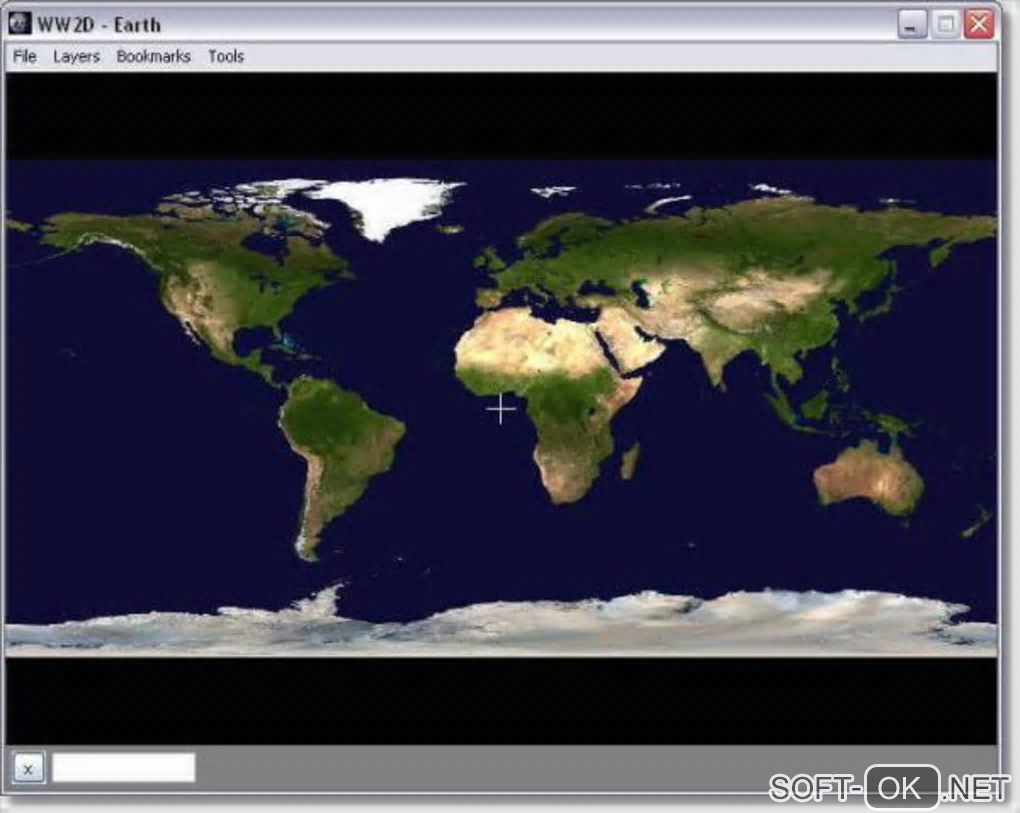The width and height of the screenshot is (1020, 813).
Task: Click on Madagascar island on the map
Action: pos(630,460)
